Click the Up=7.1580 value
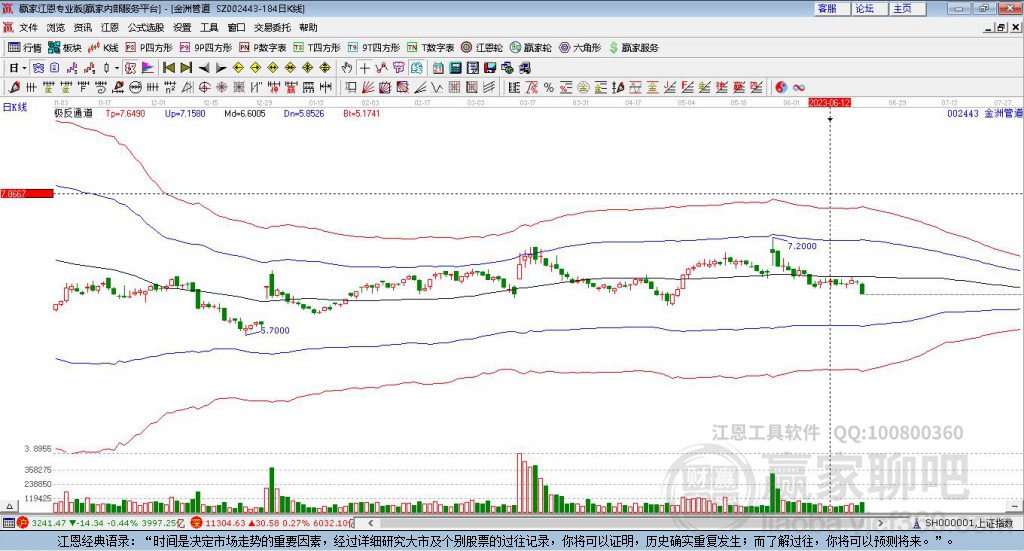The width and height of the screenshot is (1024, 551). pyautogui.click(x=185, y=113)
